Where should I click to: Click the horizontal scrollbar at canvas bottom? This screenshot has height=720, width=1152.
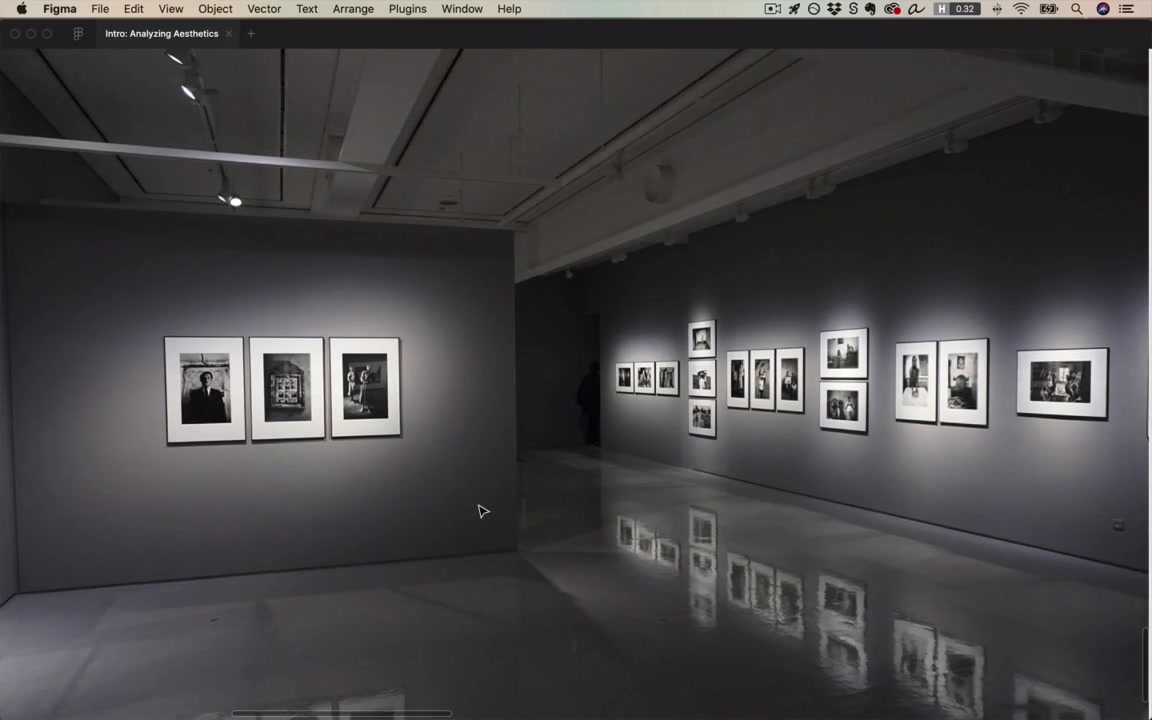(x=342, y=713)
